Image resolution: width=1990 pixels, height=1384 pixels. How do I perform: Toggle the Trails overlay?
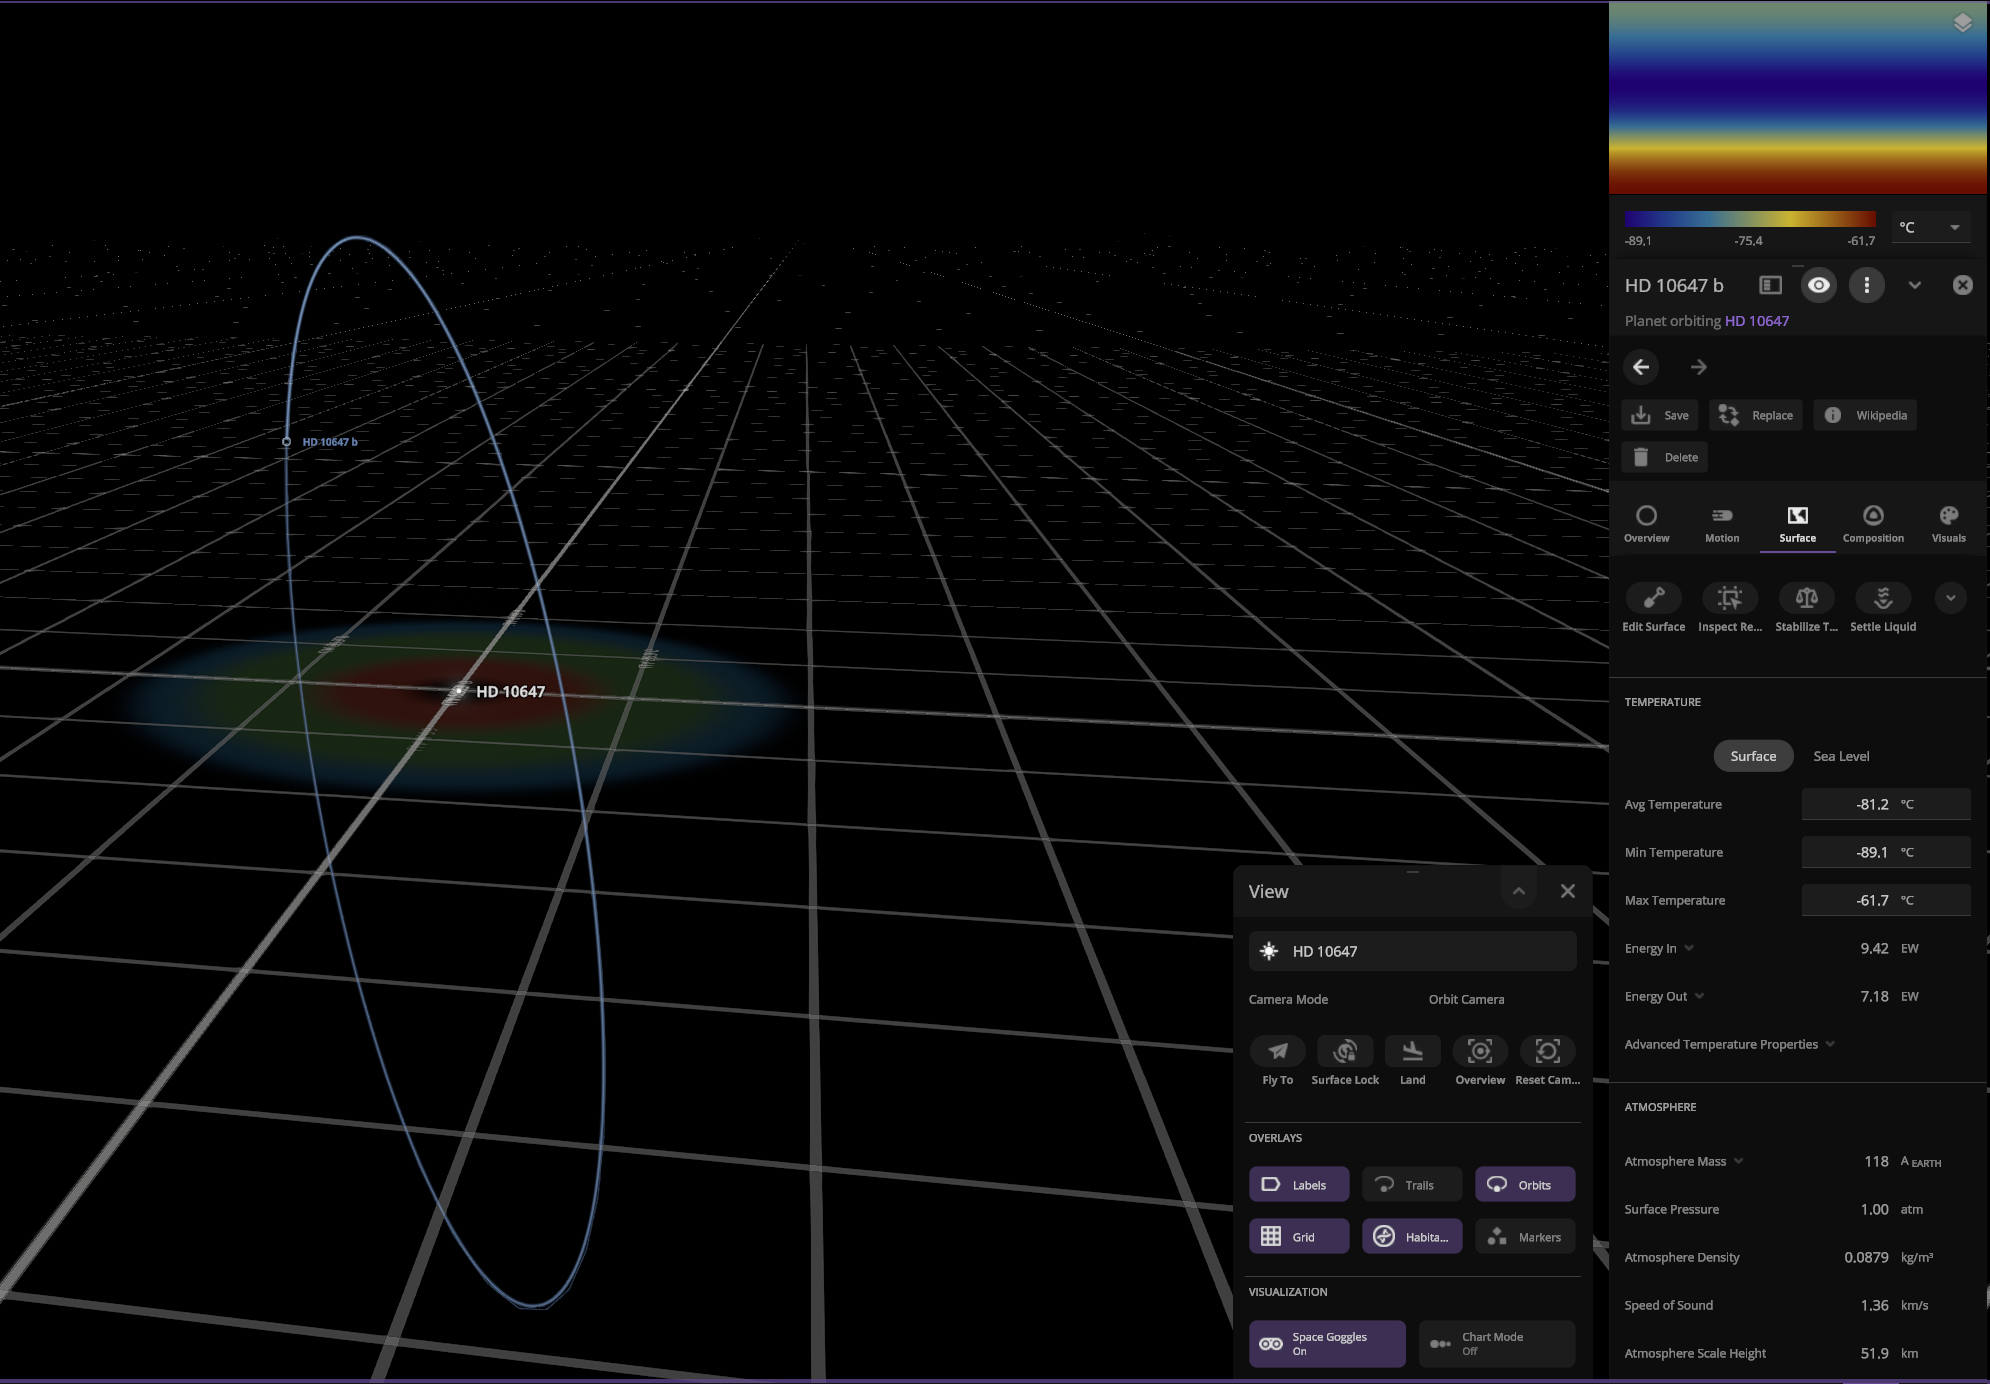(x=1411, y=1185)
